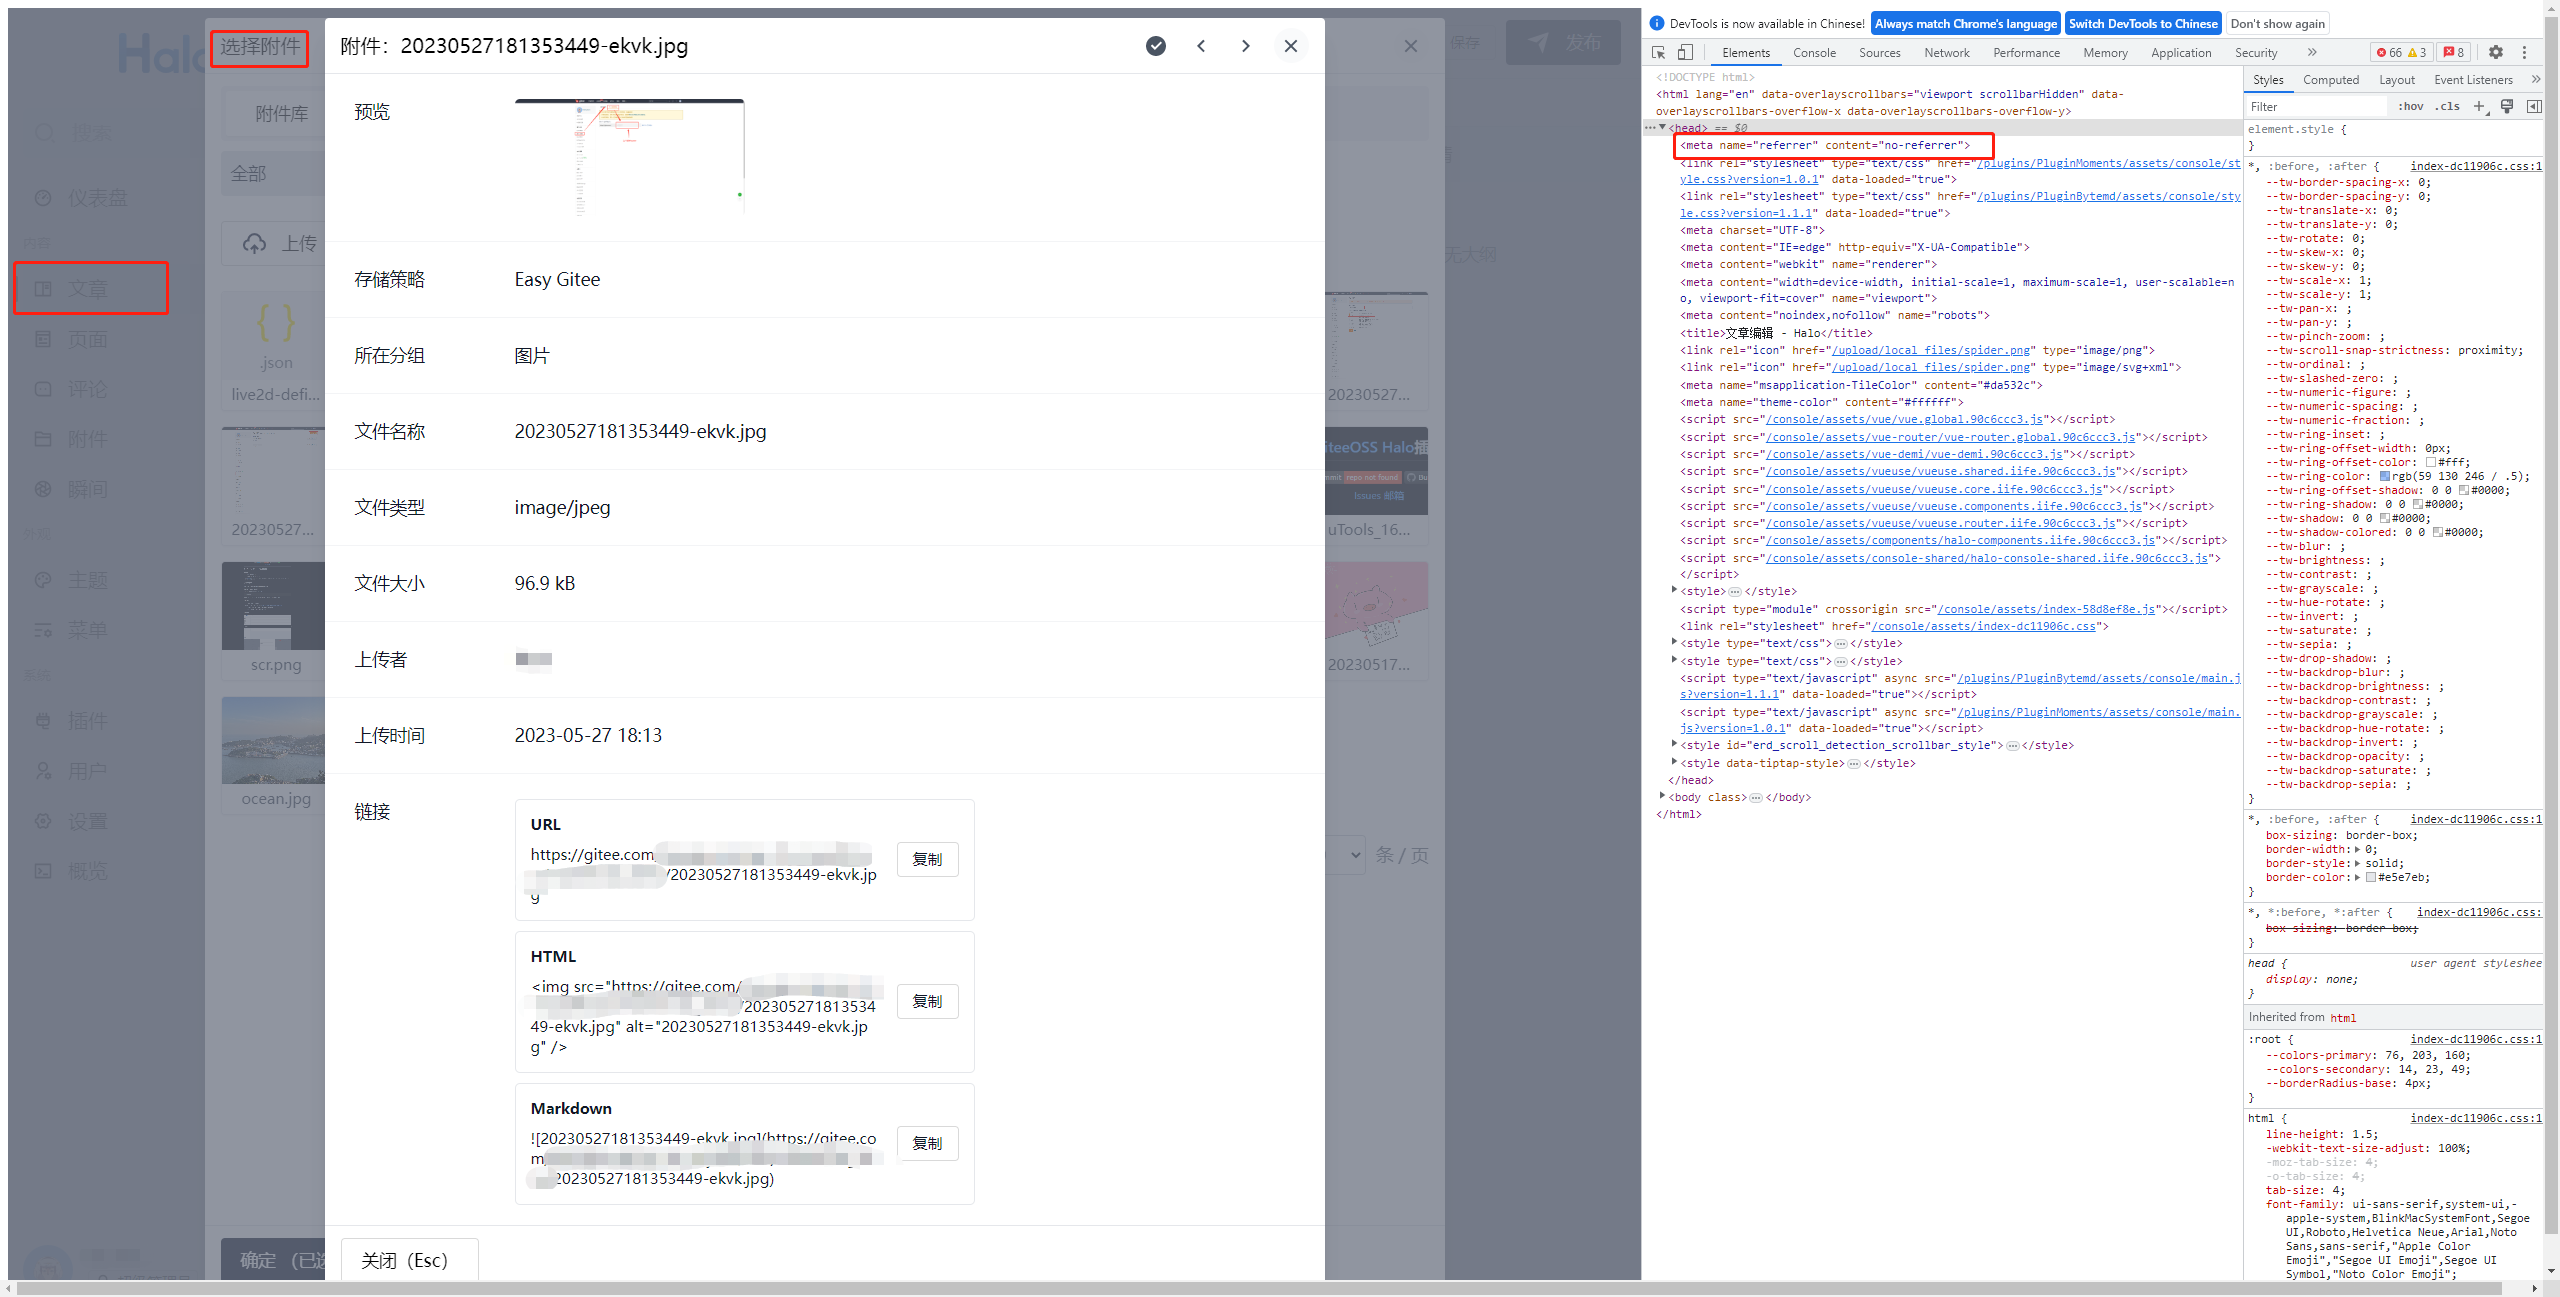Click the Switch DevTools to Chinese button
This screenshot has width=2560, height=1297.
click(x=2143, y=23)
